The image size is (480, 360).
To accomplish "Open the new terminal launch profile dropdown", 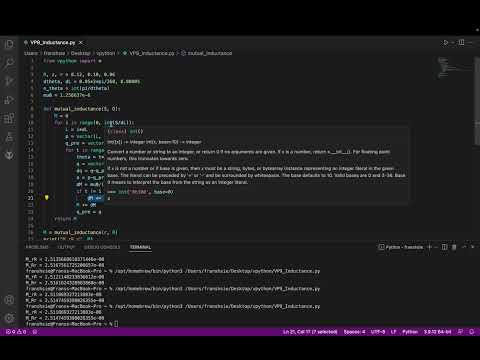I will coord(436,247).
